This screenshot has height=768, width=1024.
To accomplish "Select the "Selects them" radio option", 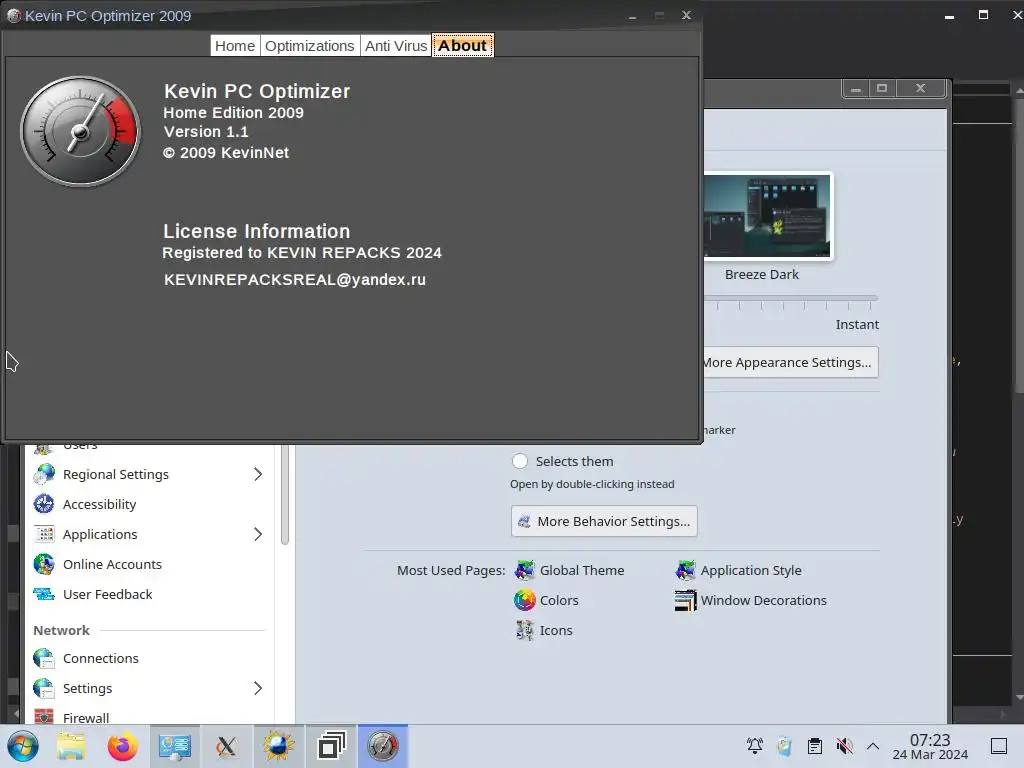I will pyautogui.click(x=520, y=461).
